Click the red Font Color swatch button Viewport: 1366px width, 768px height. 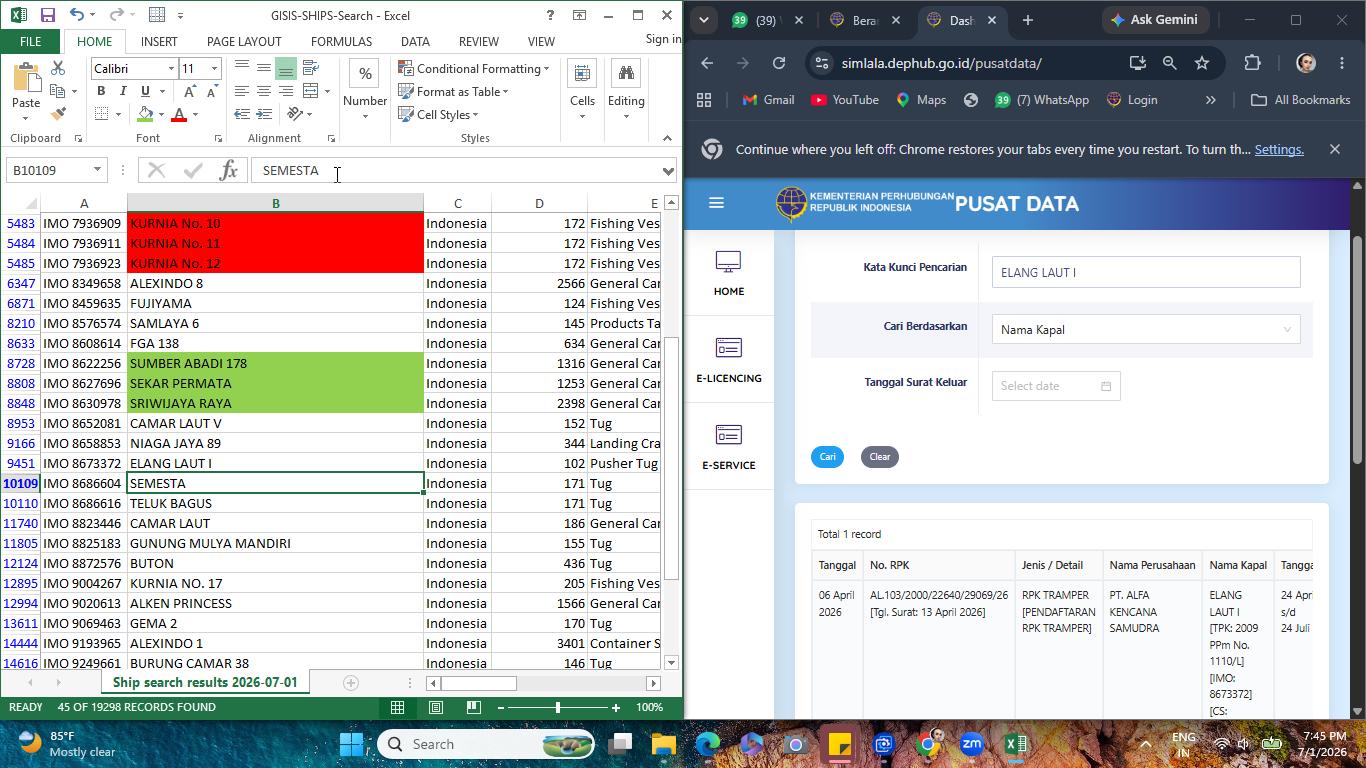tap(179, 114)
